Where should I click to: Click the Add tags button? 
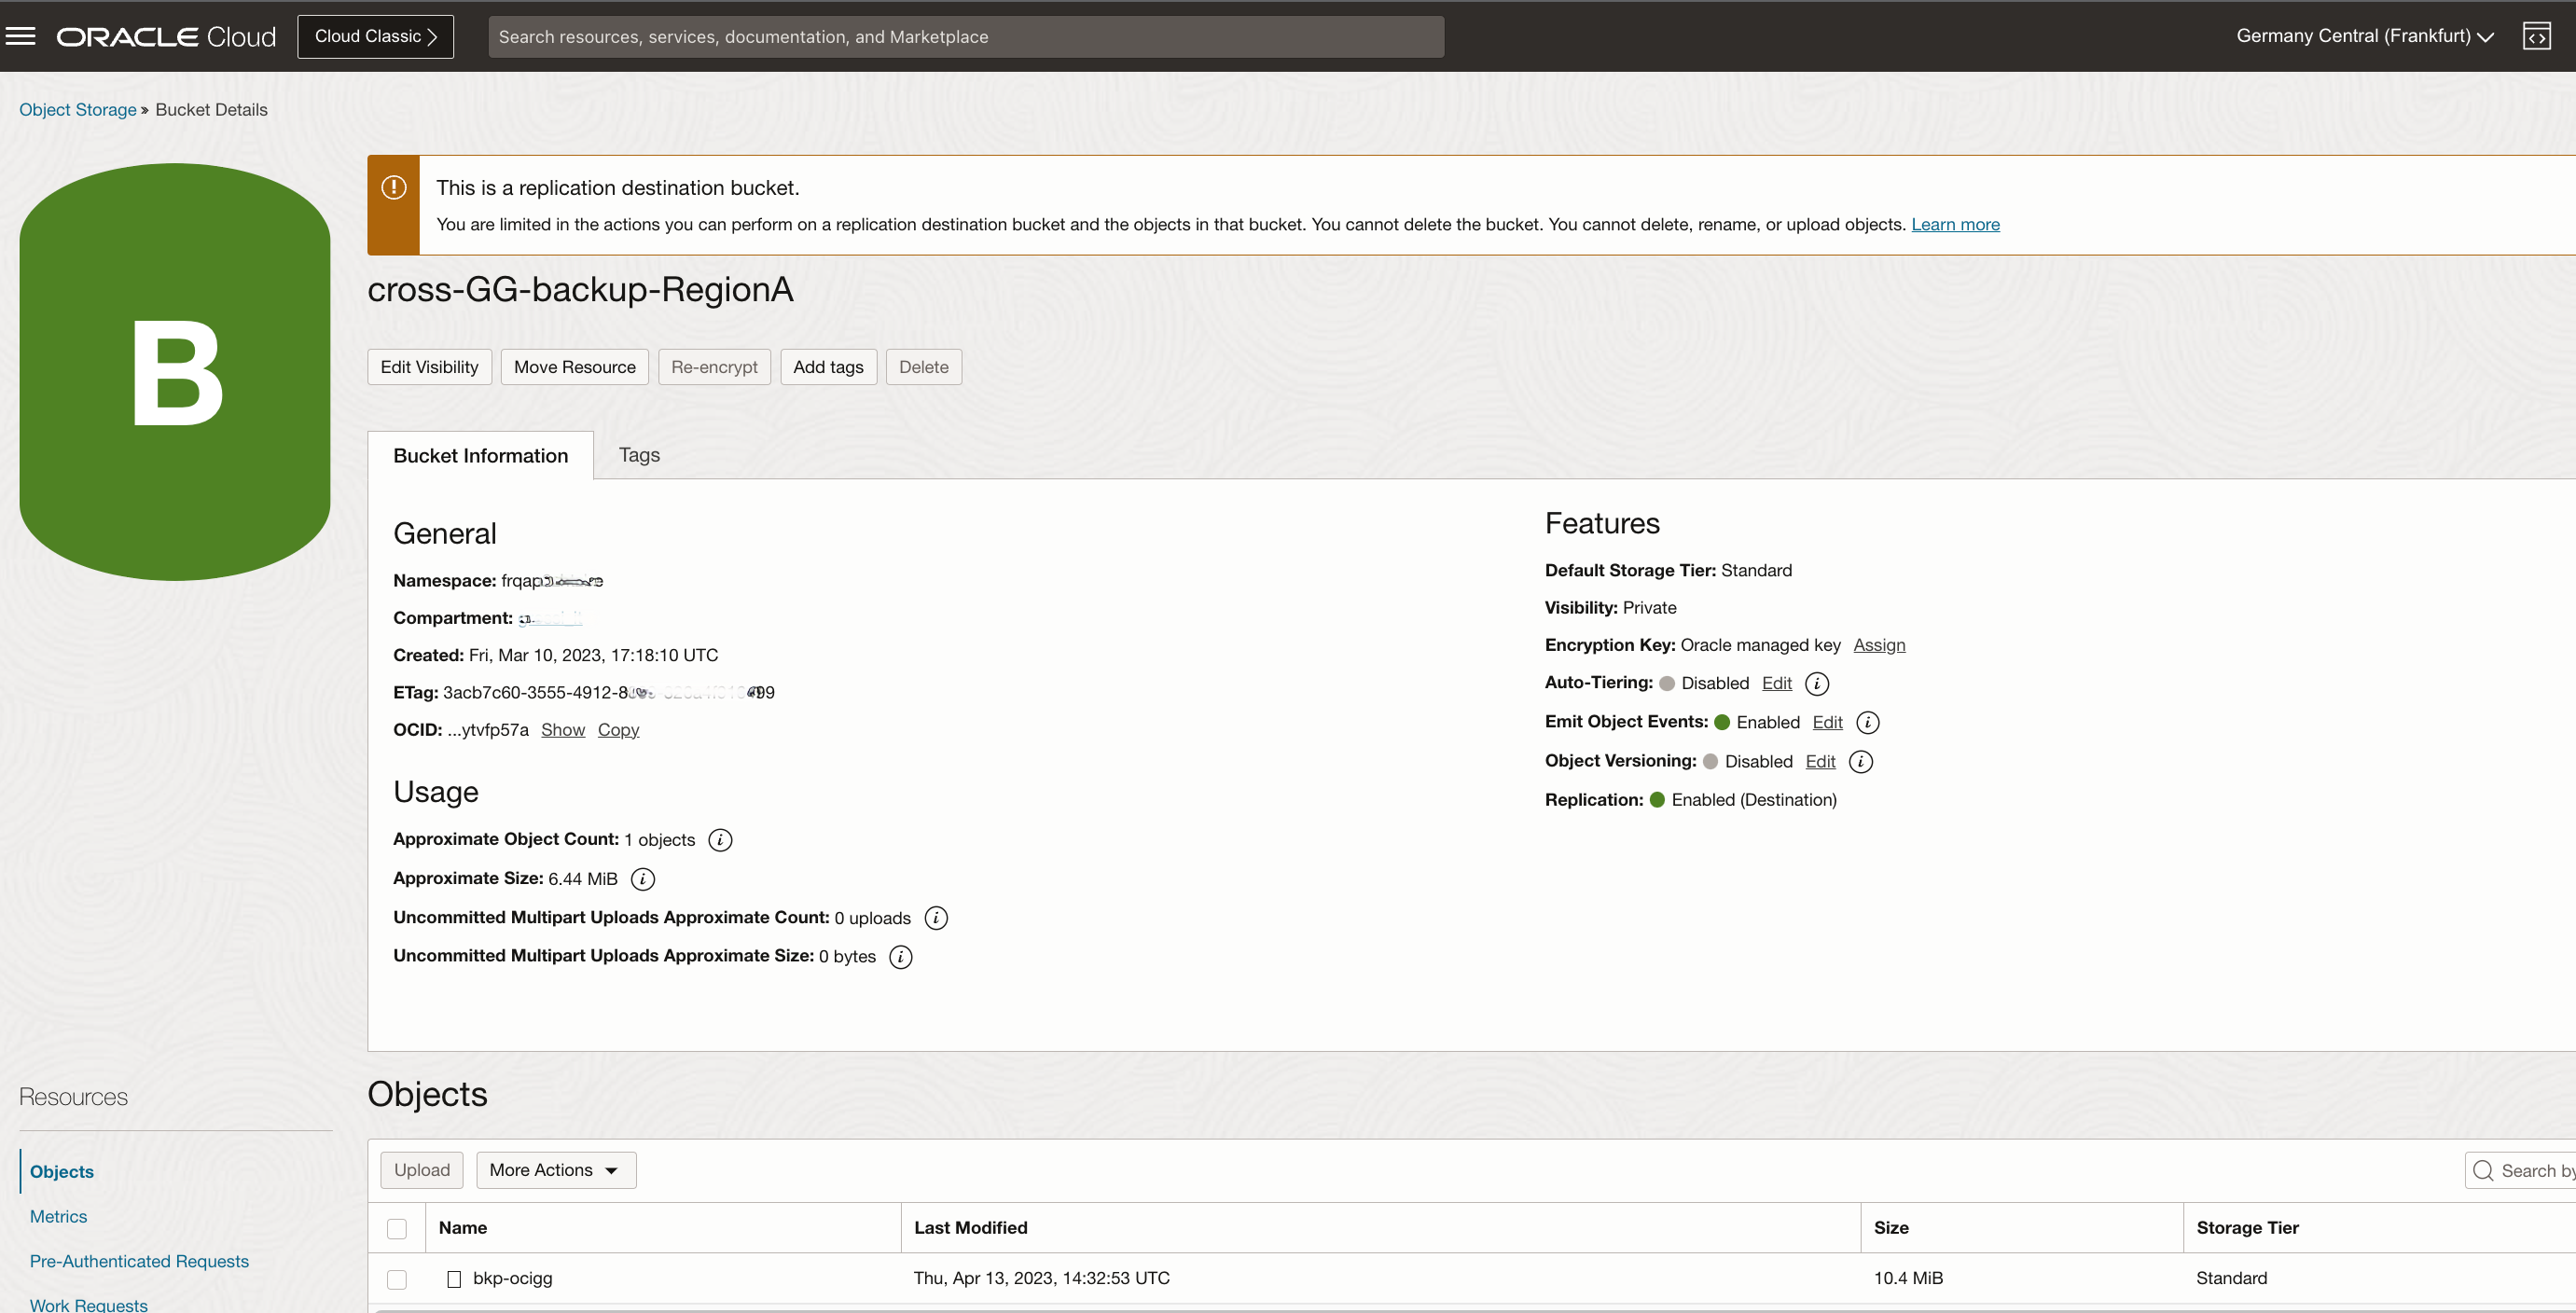coord(828,367)
